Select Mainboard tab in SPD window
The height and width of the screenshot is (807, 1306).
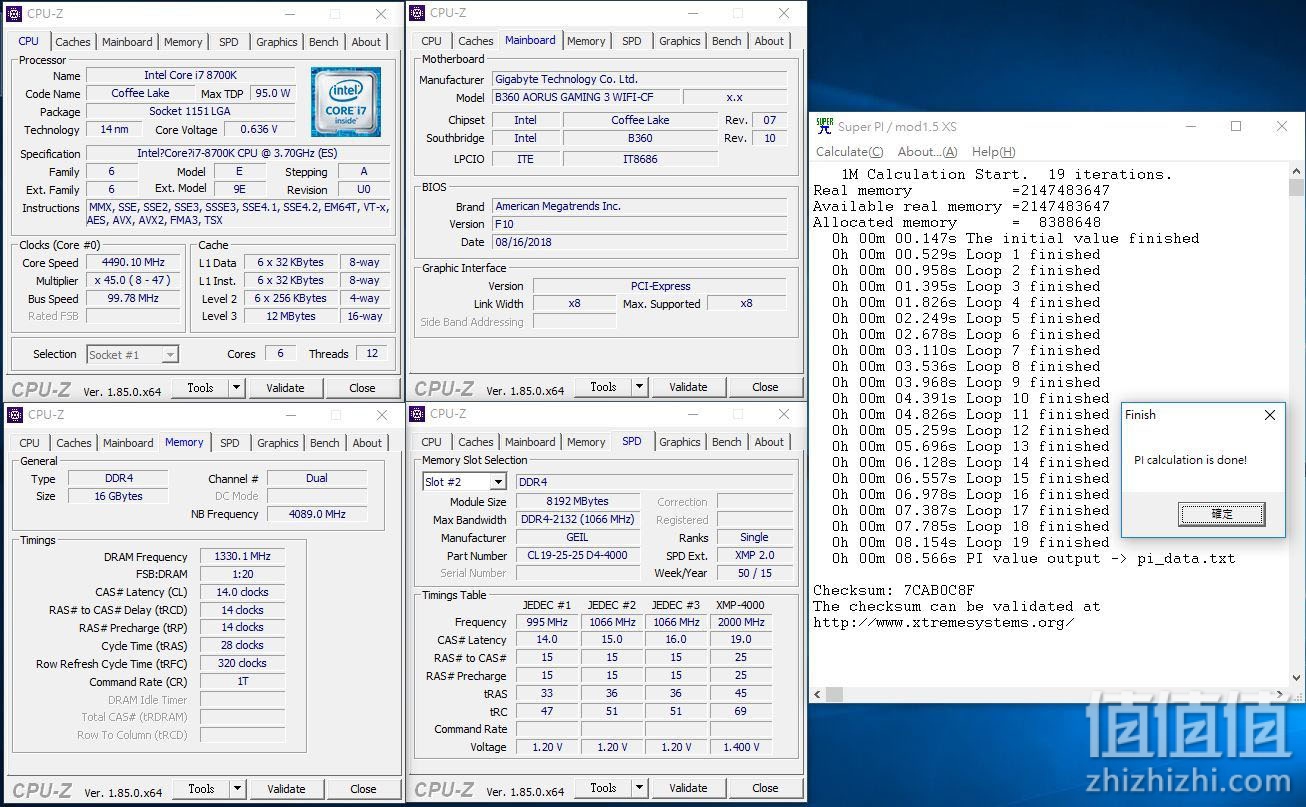point(530,442)
